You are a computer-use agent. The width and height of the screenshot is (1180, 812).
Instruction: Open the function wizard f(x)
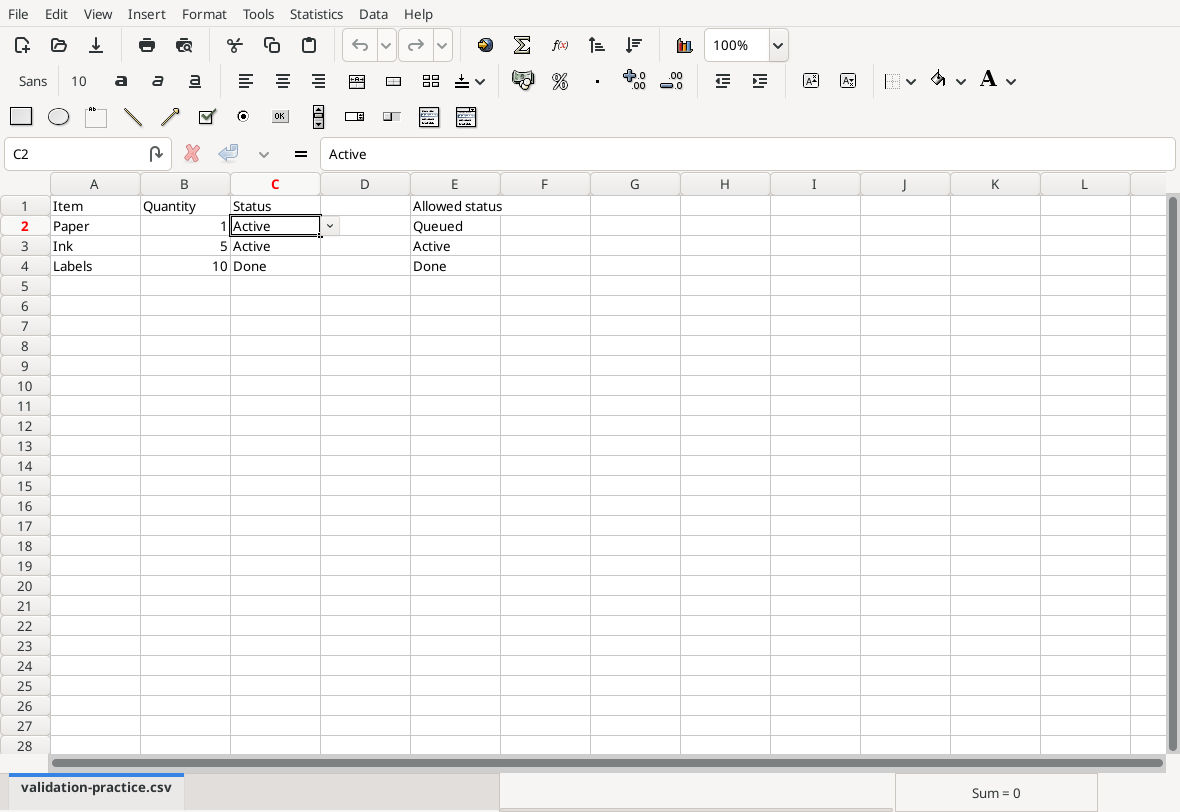[559, 45]
